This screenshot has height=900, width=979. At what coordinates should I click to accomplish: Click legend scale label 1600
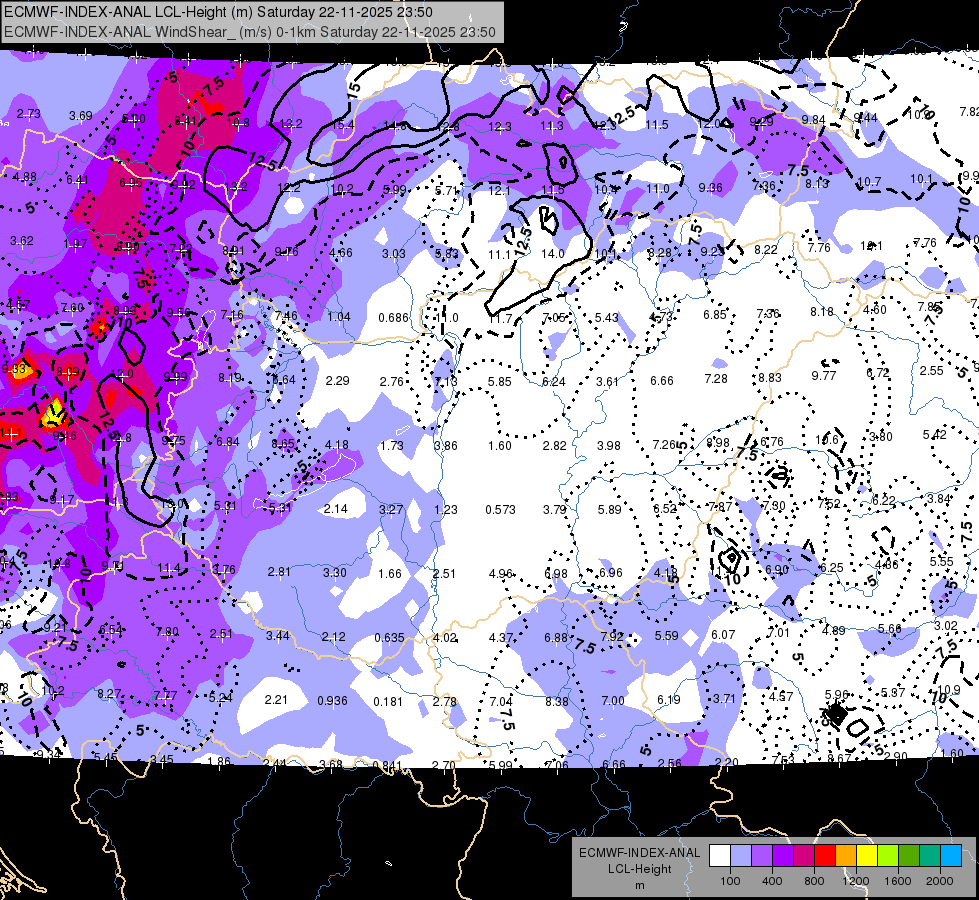coord(898,881)
